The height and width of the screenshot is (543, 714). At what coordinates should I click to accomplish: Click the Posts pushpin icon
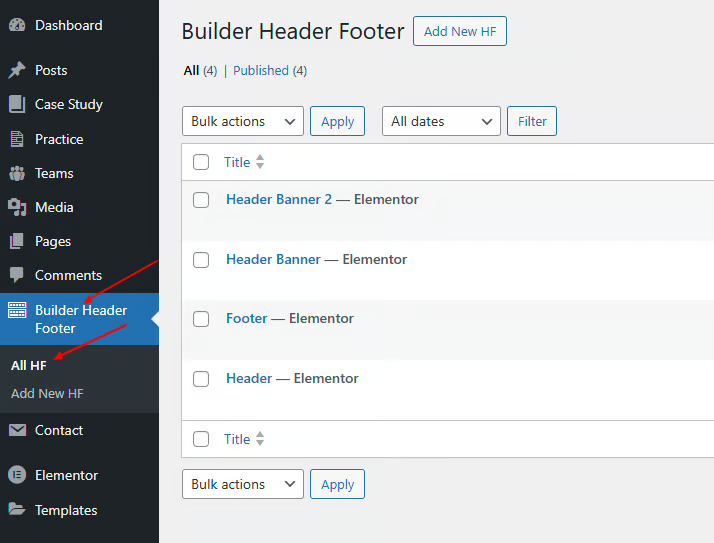[17, 70]
